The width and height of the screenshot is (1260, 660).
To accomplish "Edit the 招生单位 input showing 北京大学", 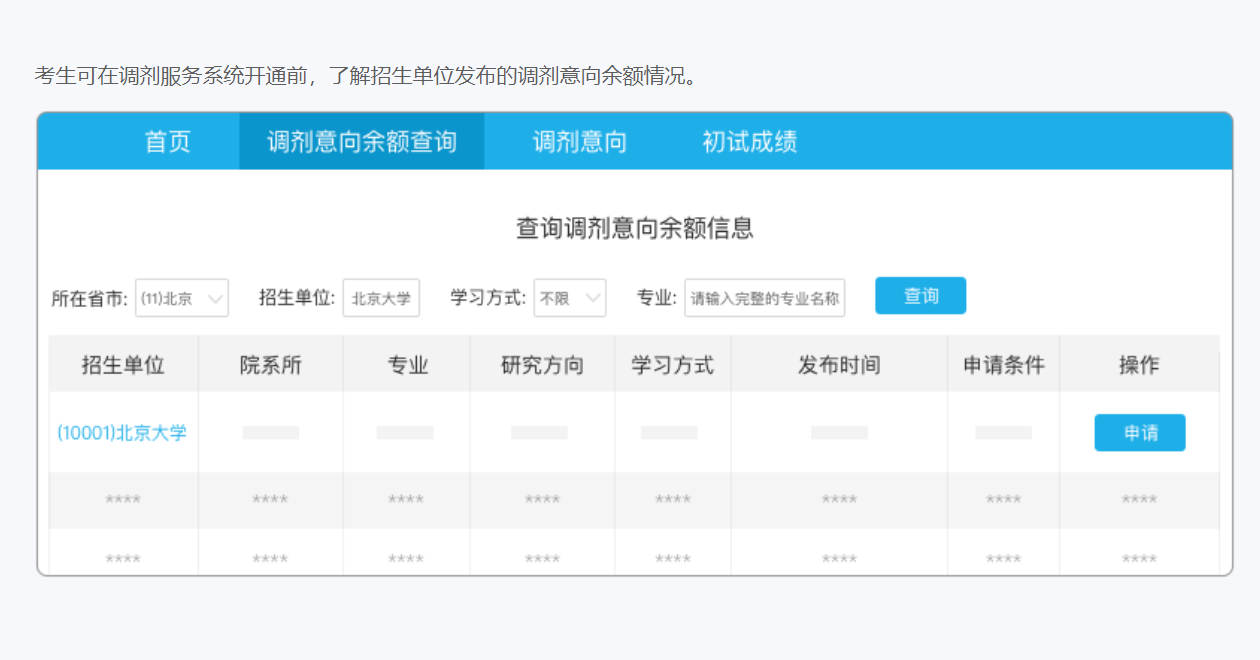I will 381,297.
